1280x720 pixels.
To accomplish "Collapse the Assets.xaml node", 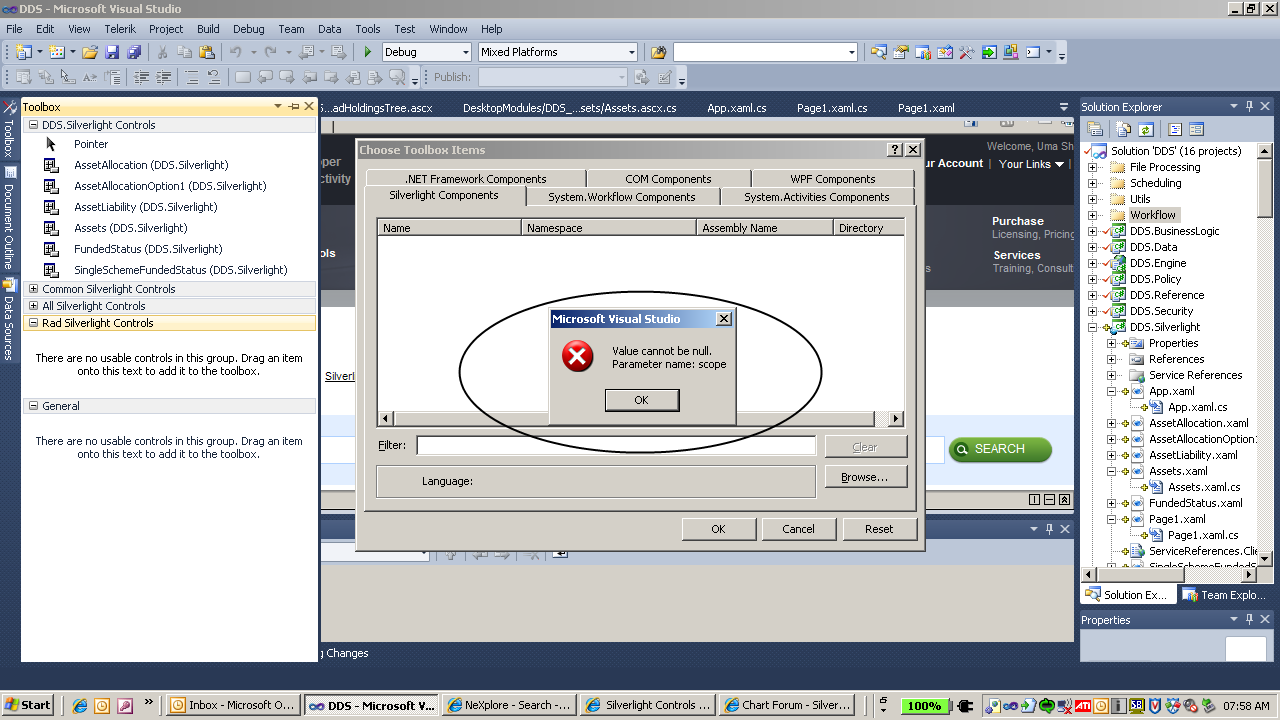I will (1111, 471).
